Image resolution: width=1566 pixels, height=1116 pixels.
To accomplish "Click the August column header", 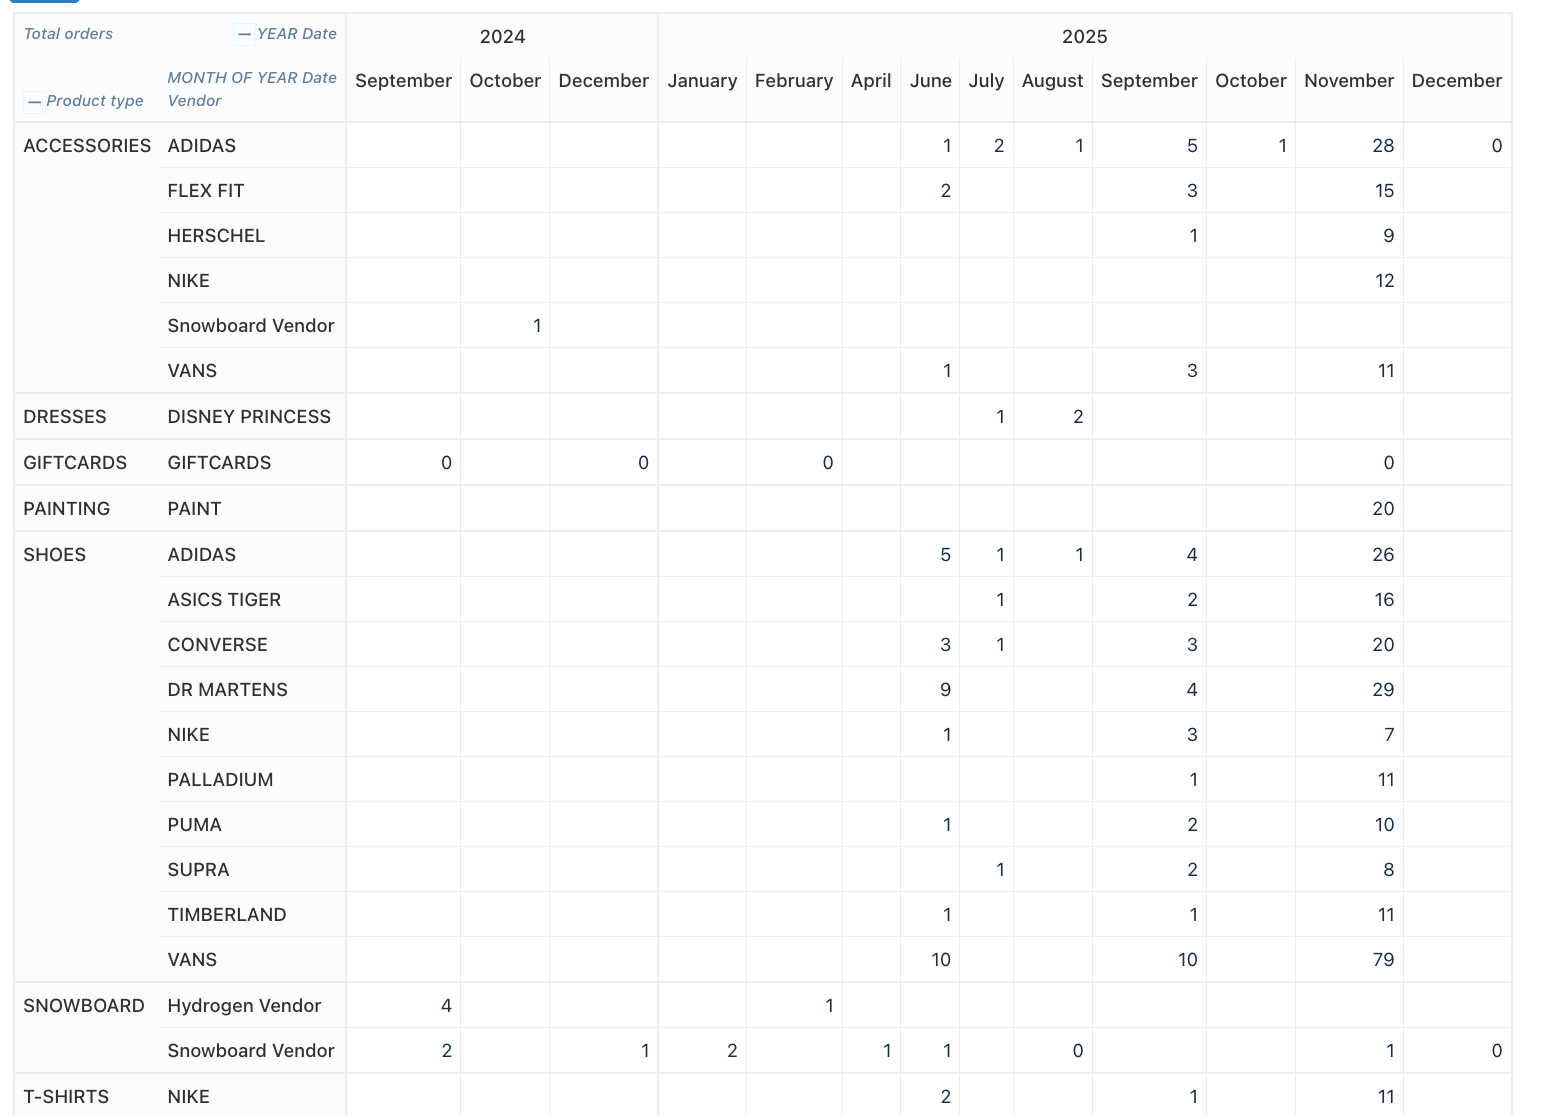I will (x=1052, y=81).
